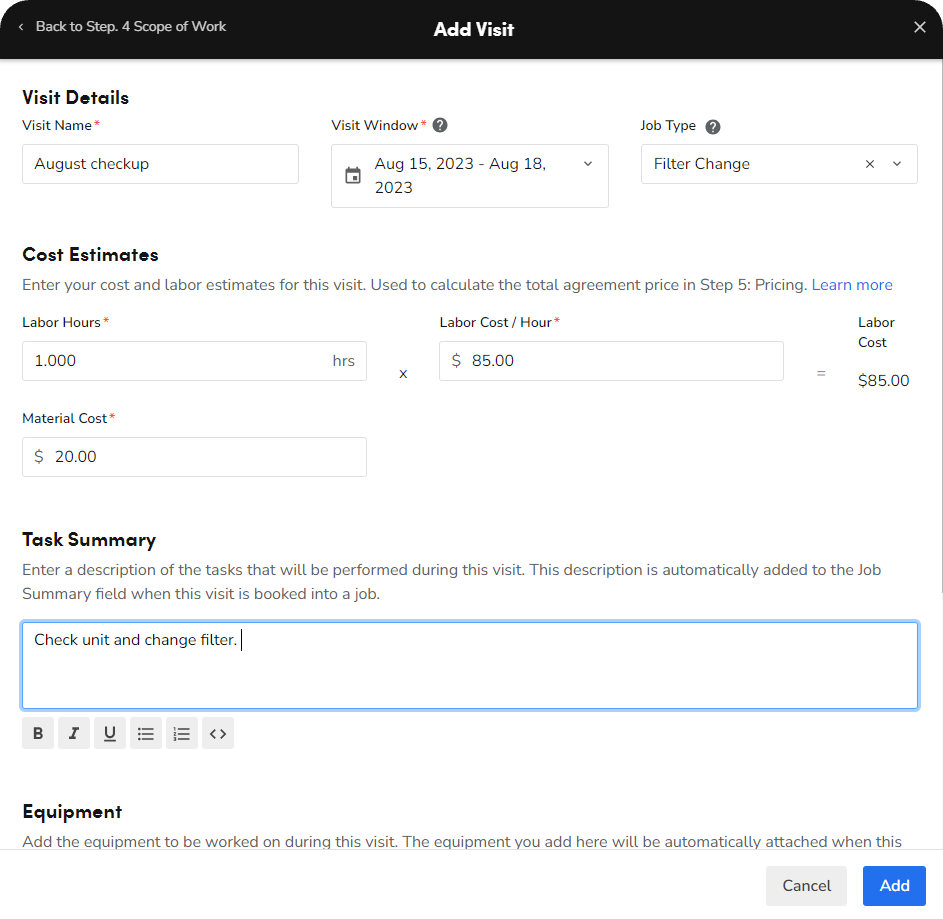Apply italic formatting to the task description
The width and height of the screenshot is (943, 919).
point(73,733)
